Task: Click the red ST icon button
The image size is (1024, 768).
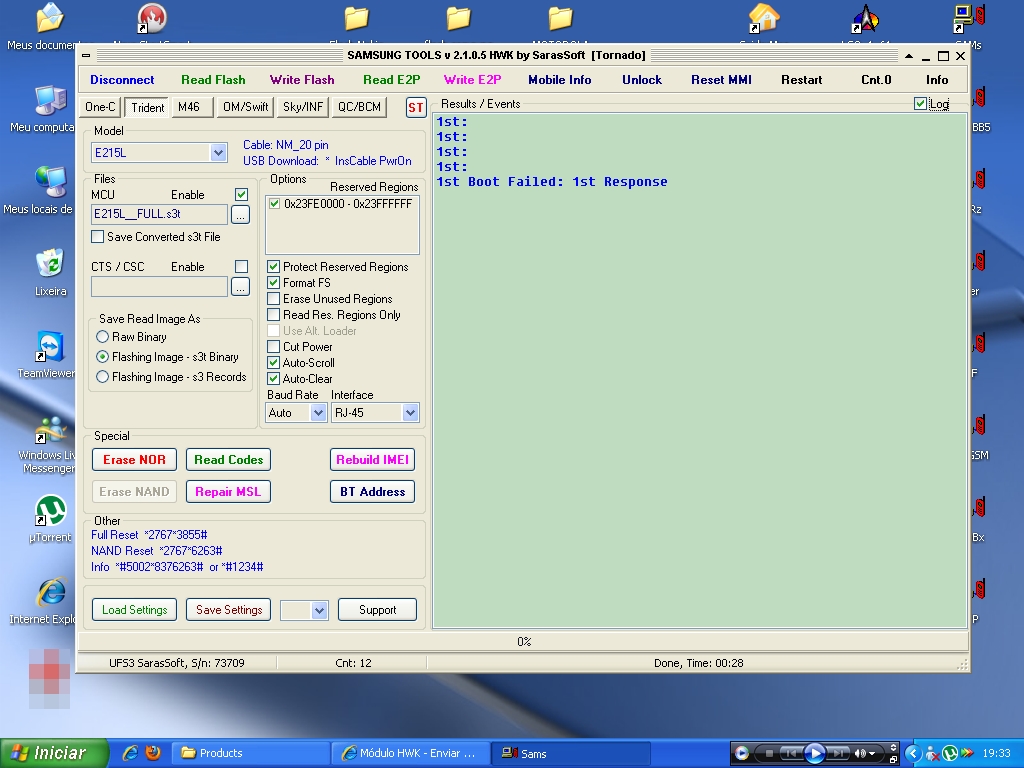Action: click(x=416, y=108)
